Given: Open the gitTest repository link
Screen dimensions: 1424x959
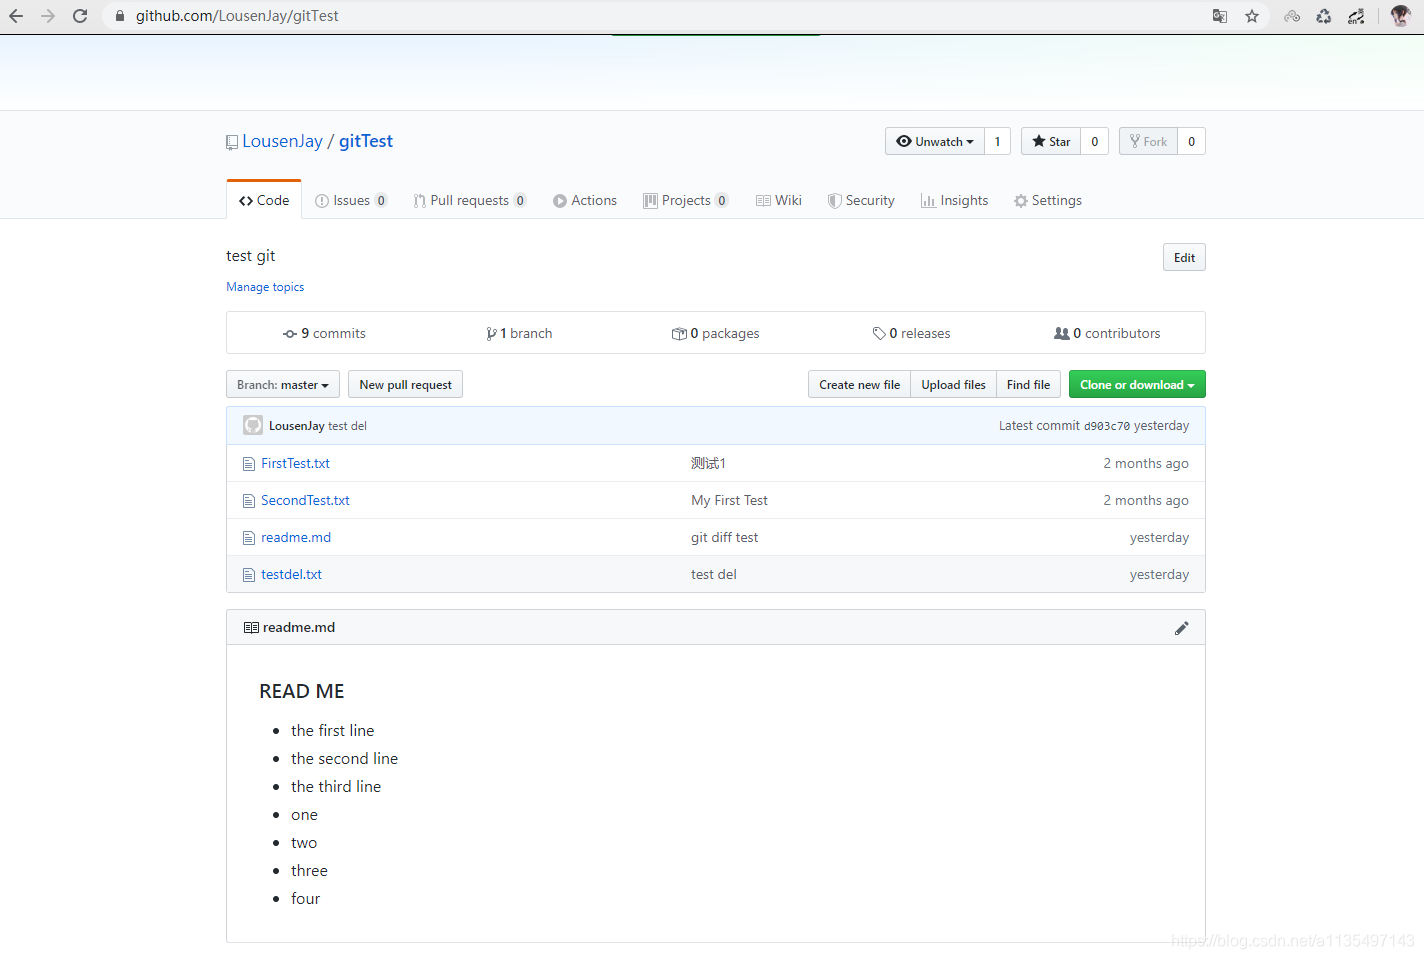Looking at the screenshot, I should click(366, 141).
